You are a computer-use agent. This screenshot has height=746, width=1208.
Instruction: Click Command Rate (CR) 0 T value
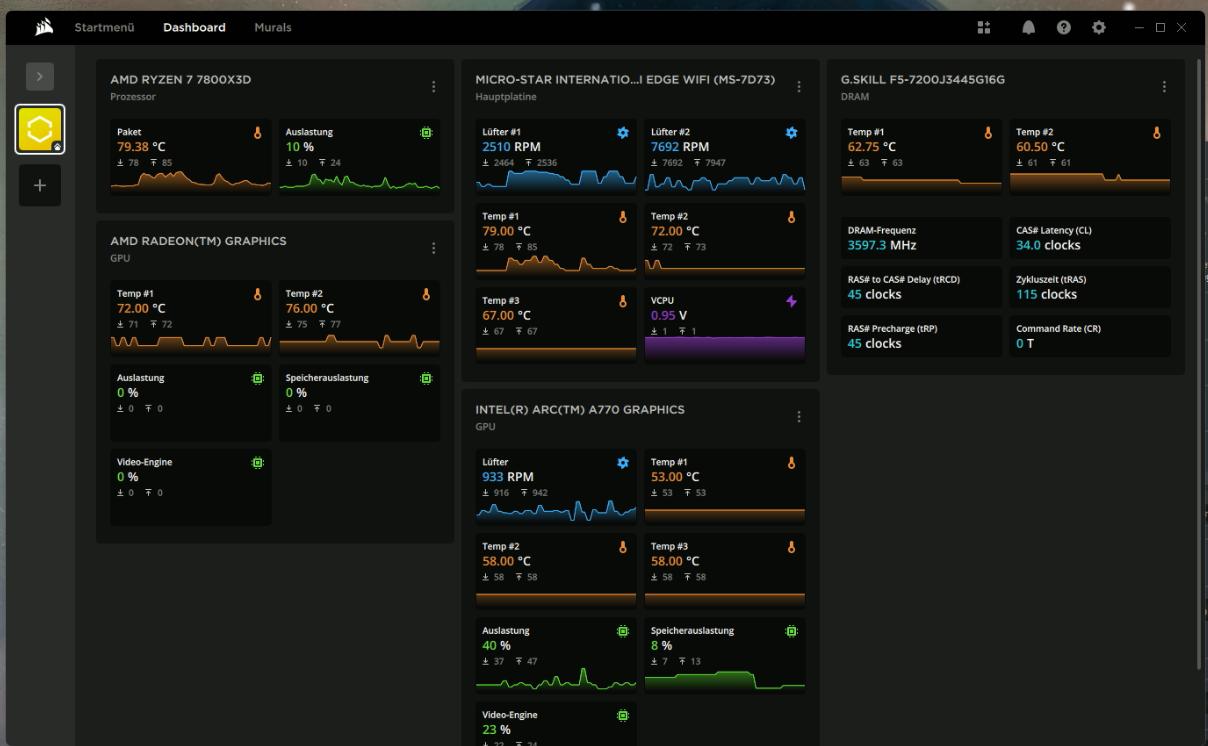coord(1026,343)
